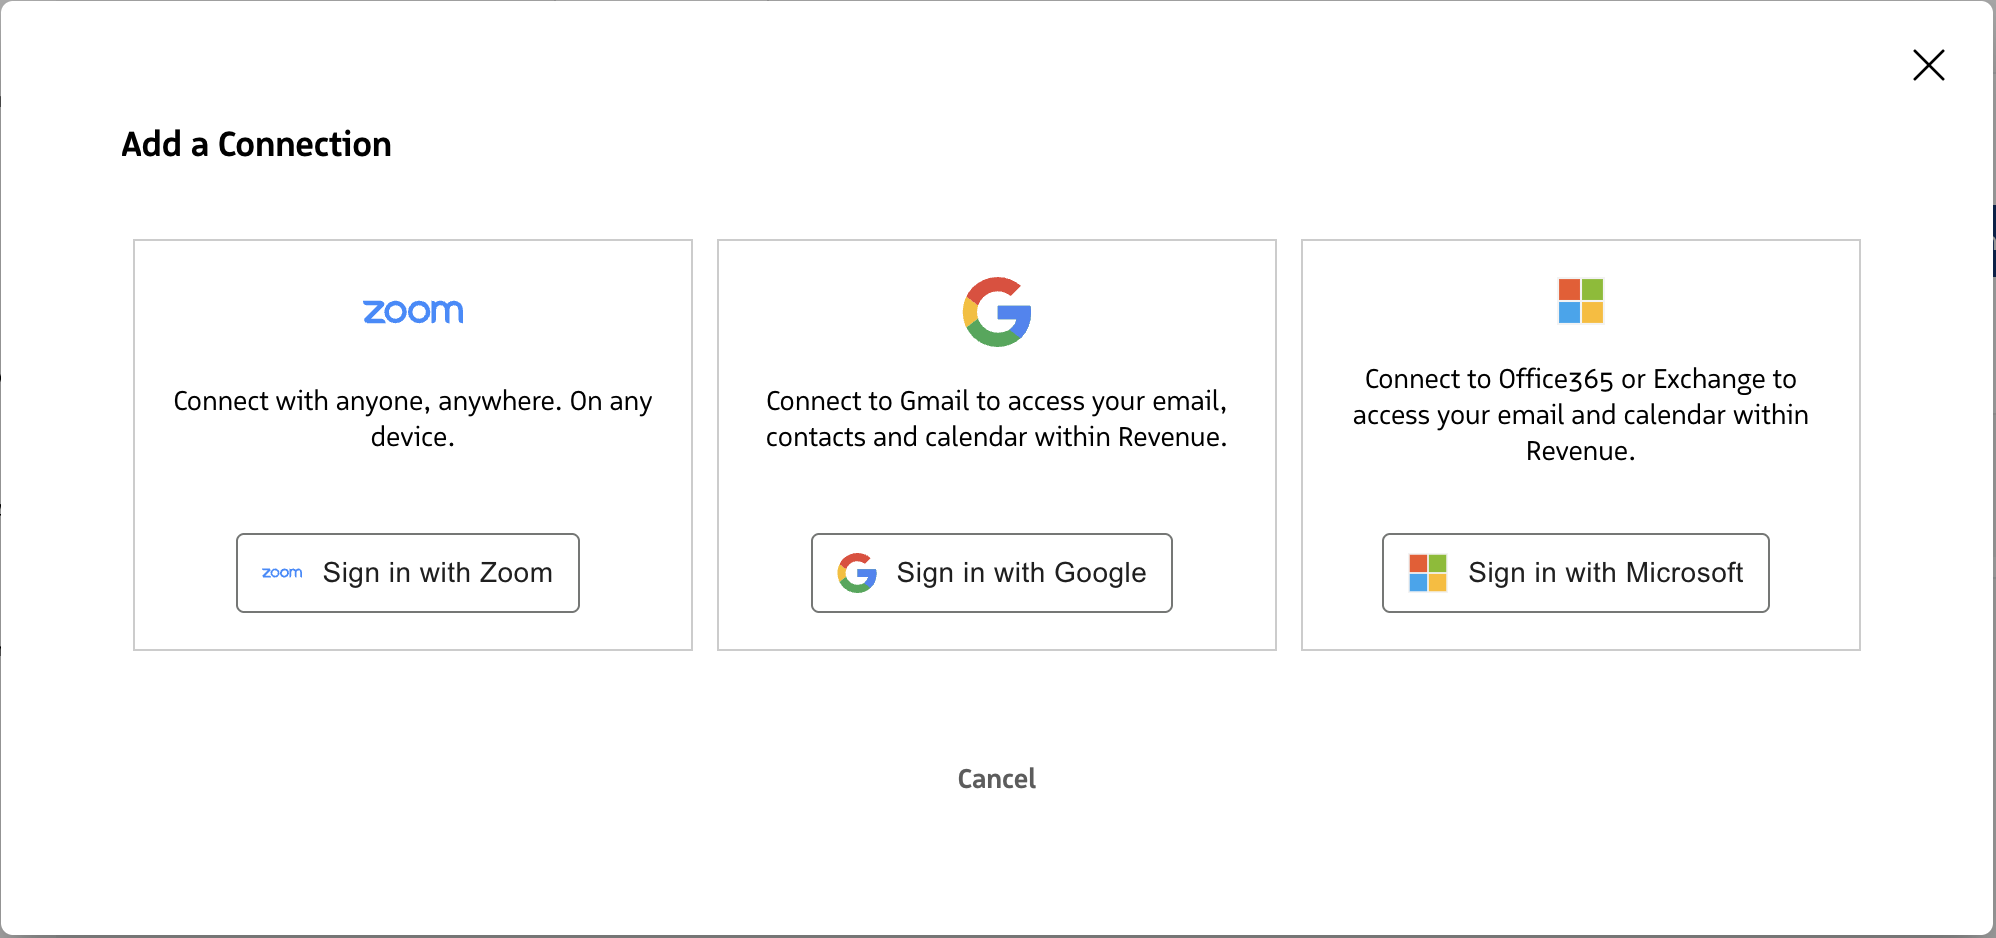This screenshot has width=1996, height=938.
Task: Click the large Google G logo
Action: click(997, 312)
